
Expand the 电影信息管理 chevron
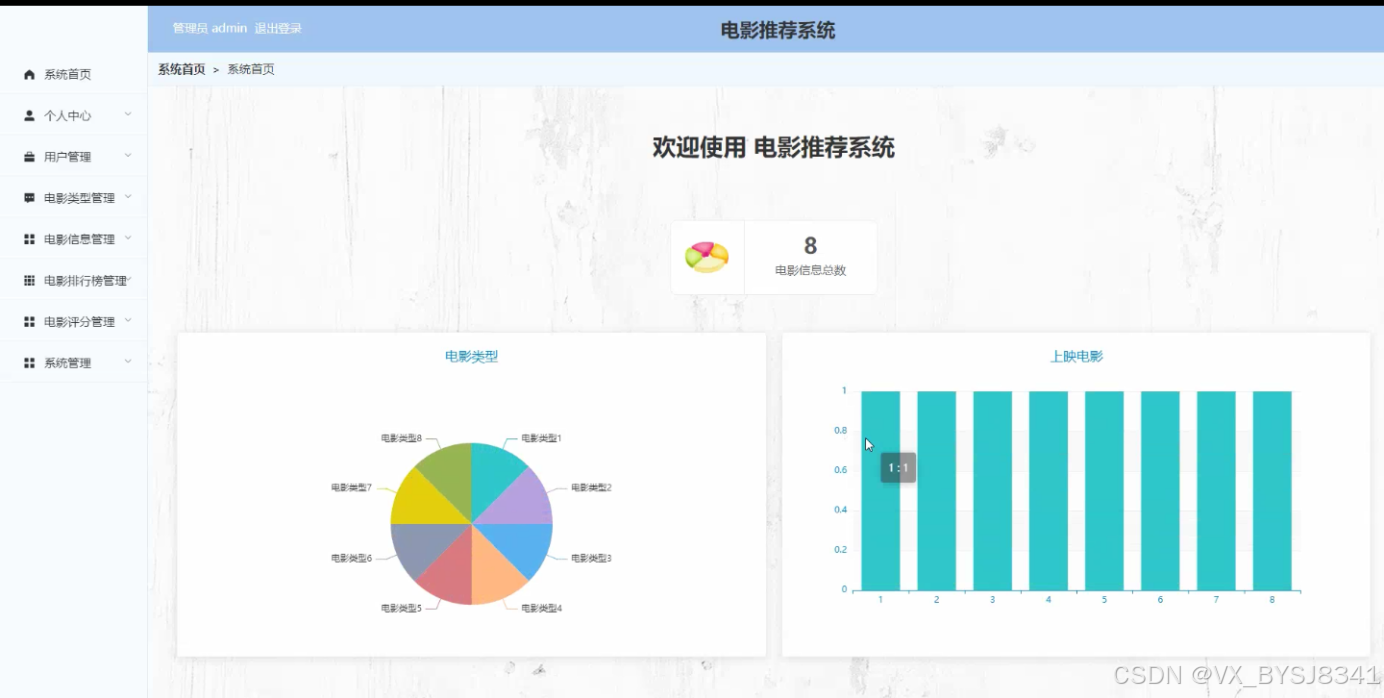[x=128, y=238]
